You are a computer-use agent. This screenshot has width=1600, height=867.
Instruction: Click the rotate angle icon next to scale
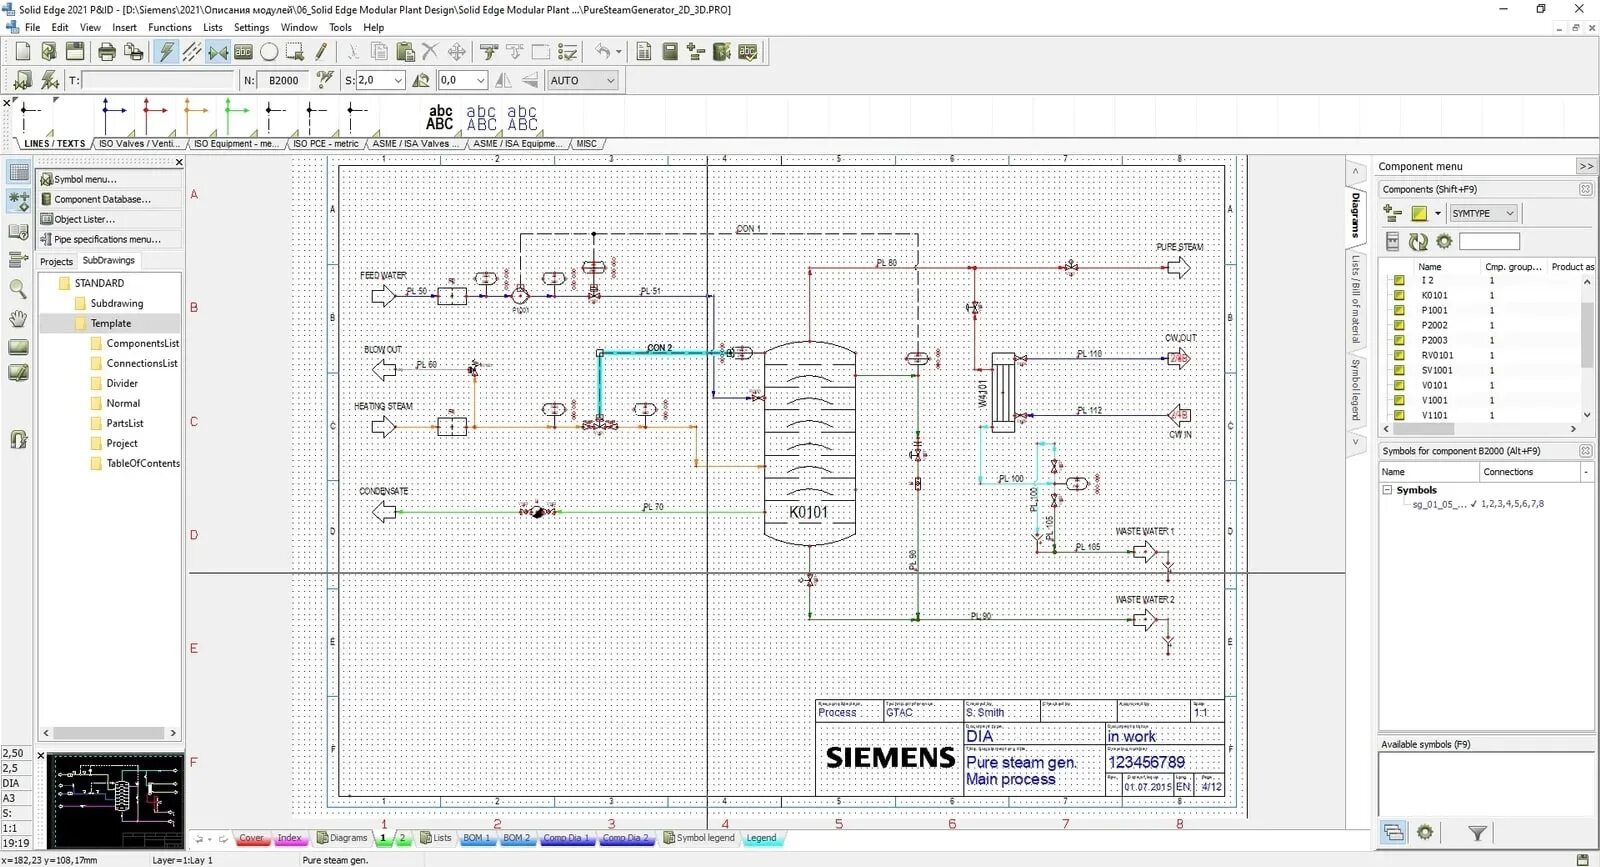421,80
